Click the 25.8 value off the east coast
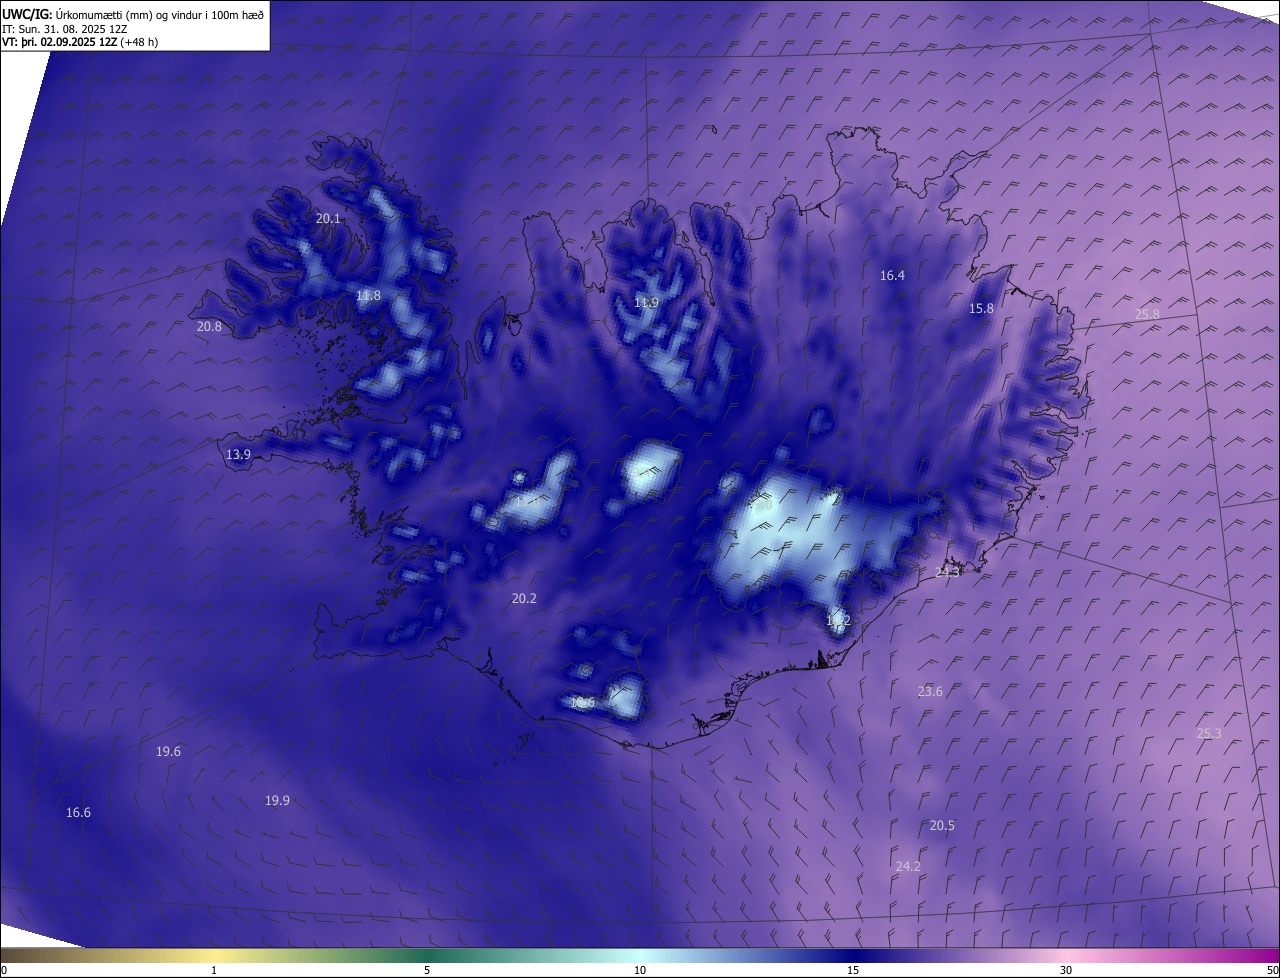 [x=1147, y=314]
